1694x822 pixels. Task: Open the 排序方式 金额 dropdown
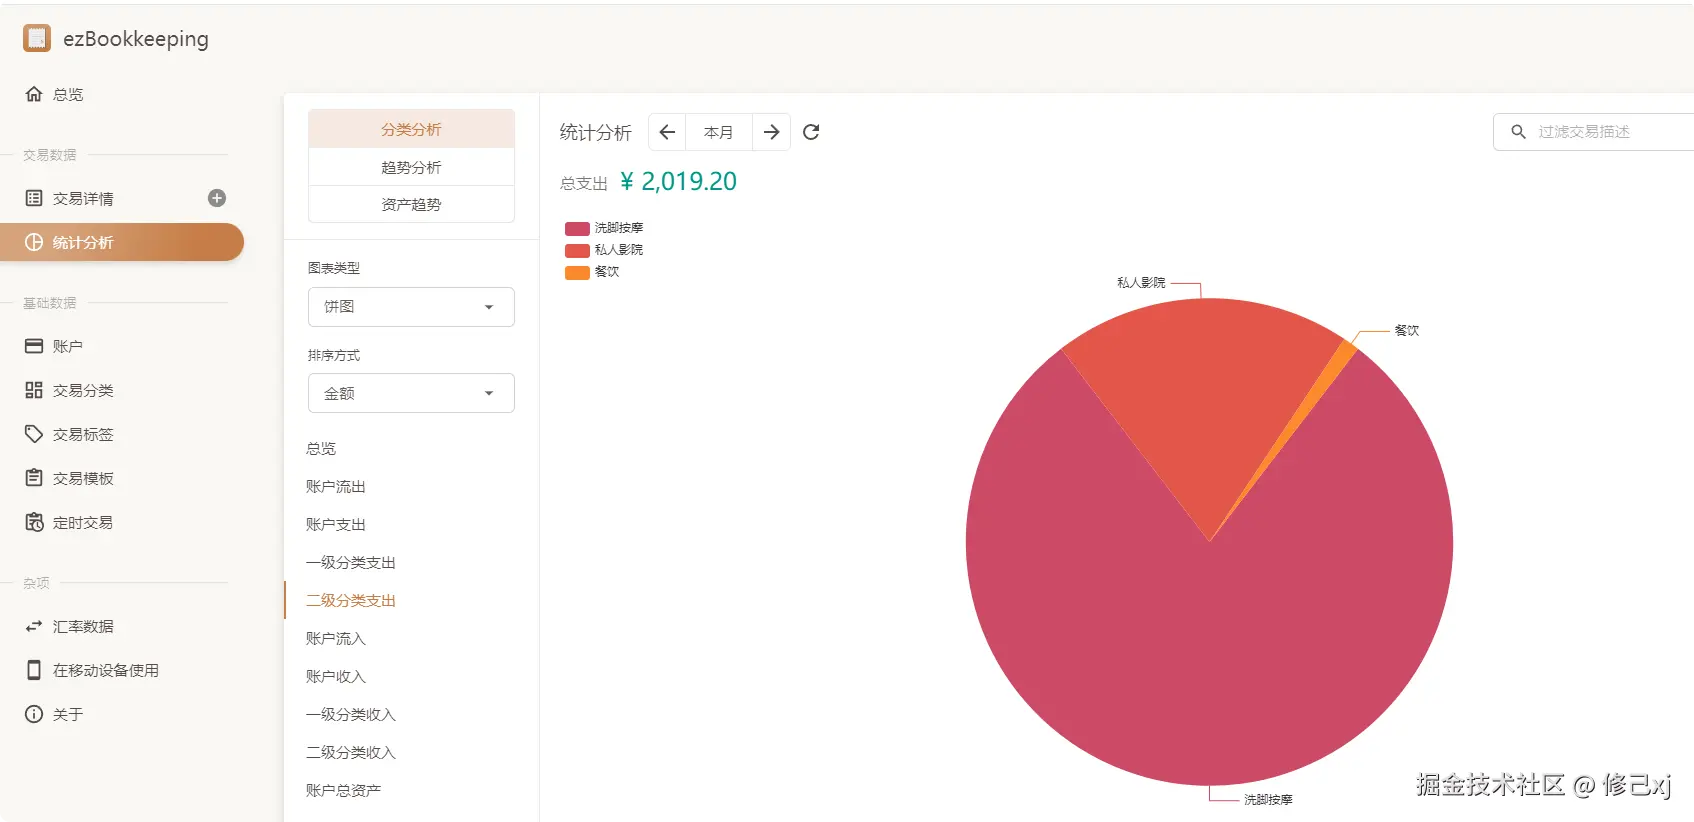tap(411, 393)
